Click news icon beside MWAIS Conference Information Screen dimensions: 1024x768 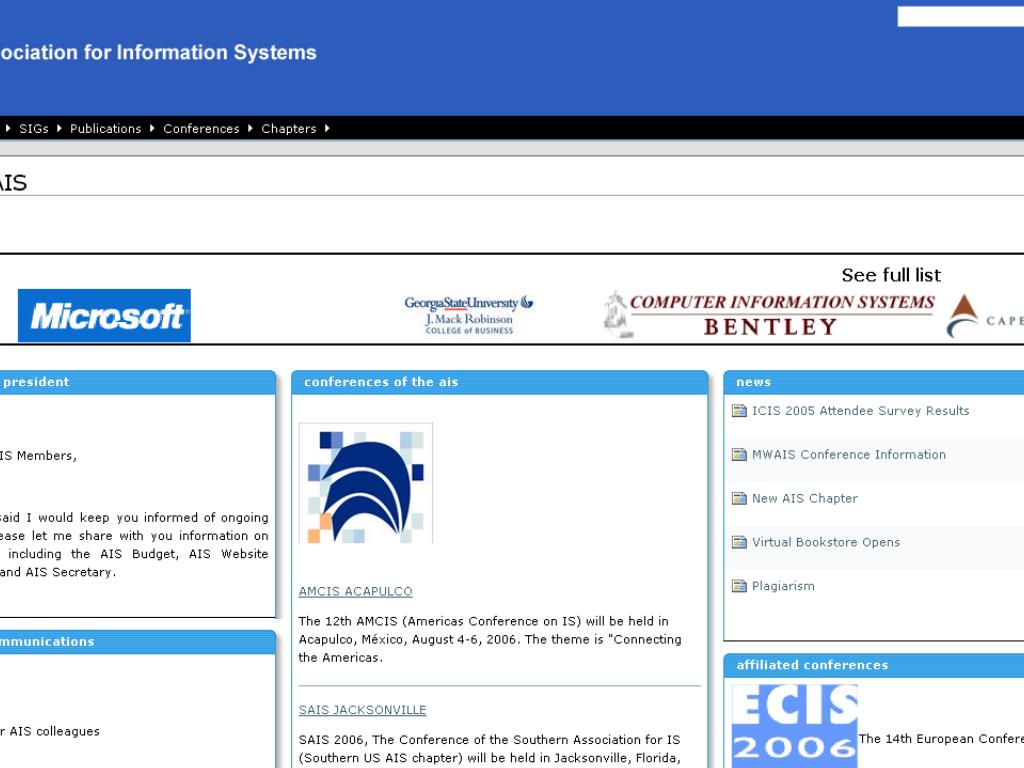[739, 455]
